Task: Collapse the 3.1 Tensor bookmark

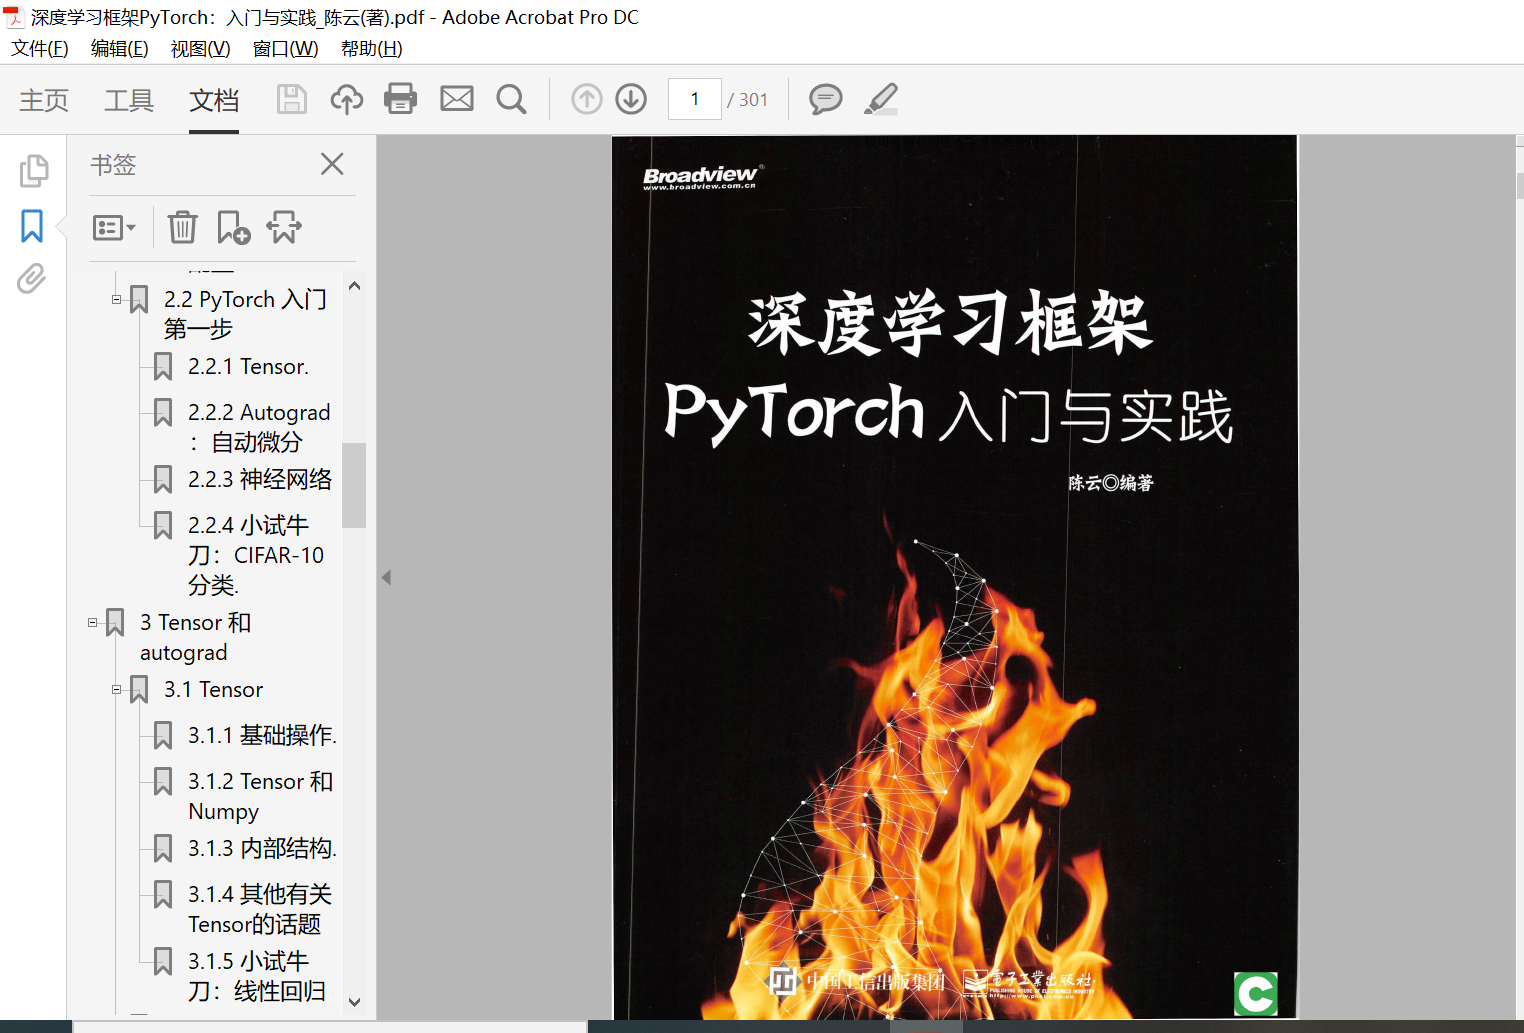Action: click(x=117, y=689)
